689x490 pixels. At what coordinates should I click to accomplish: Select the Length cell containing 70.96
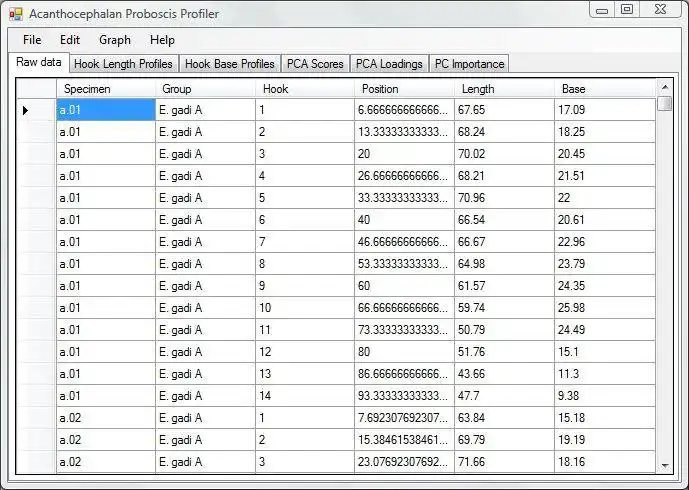[x=504, y=198]
